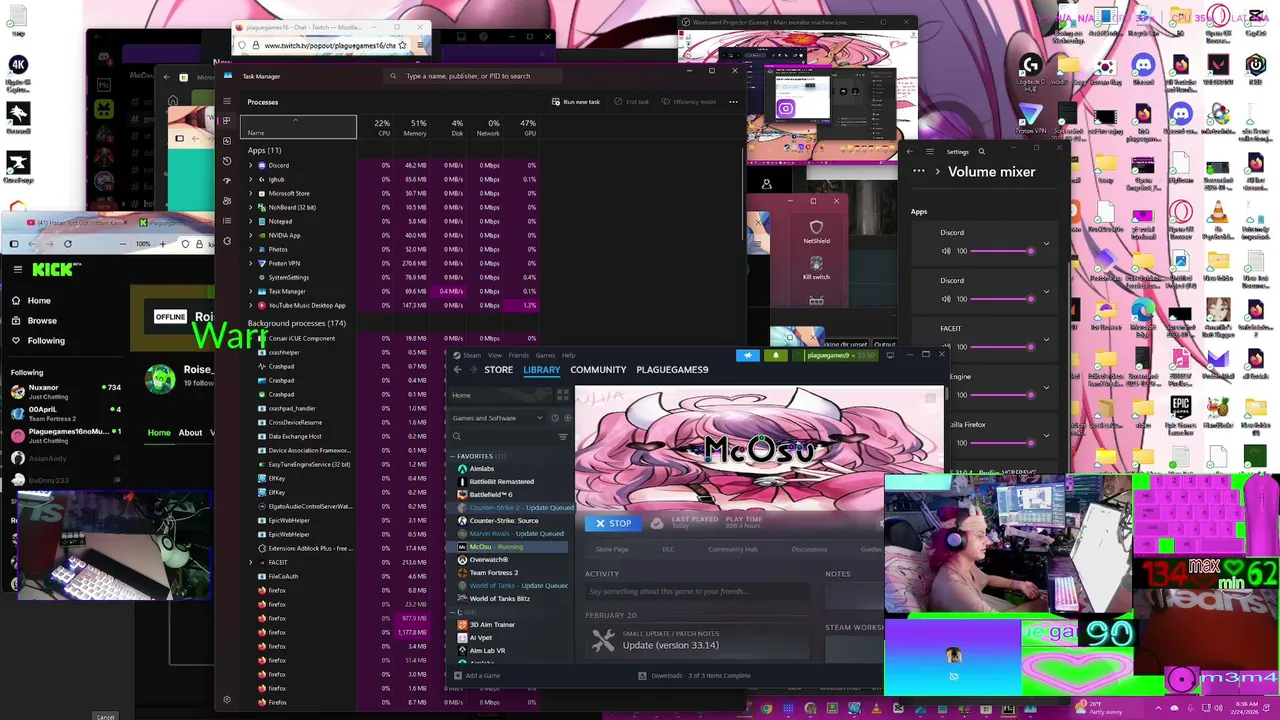The width and height of the screenshot is (1280, 720).
Task: Open Steam notifications bell
Action: pyautogui.click(x=775, y=355)
